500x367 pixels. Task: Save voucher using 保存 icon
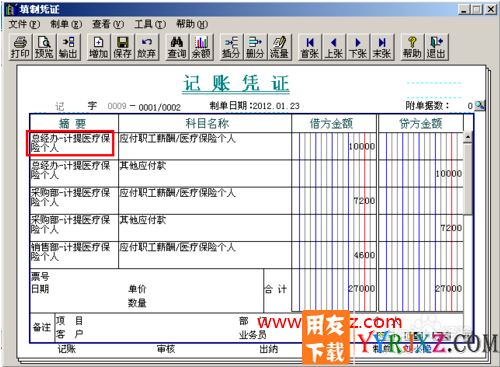122,47
